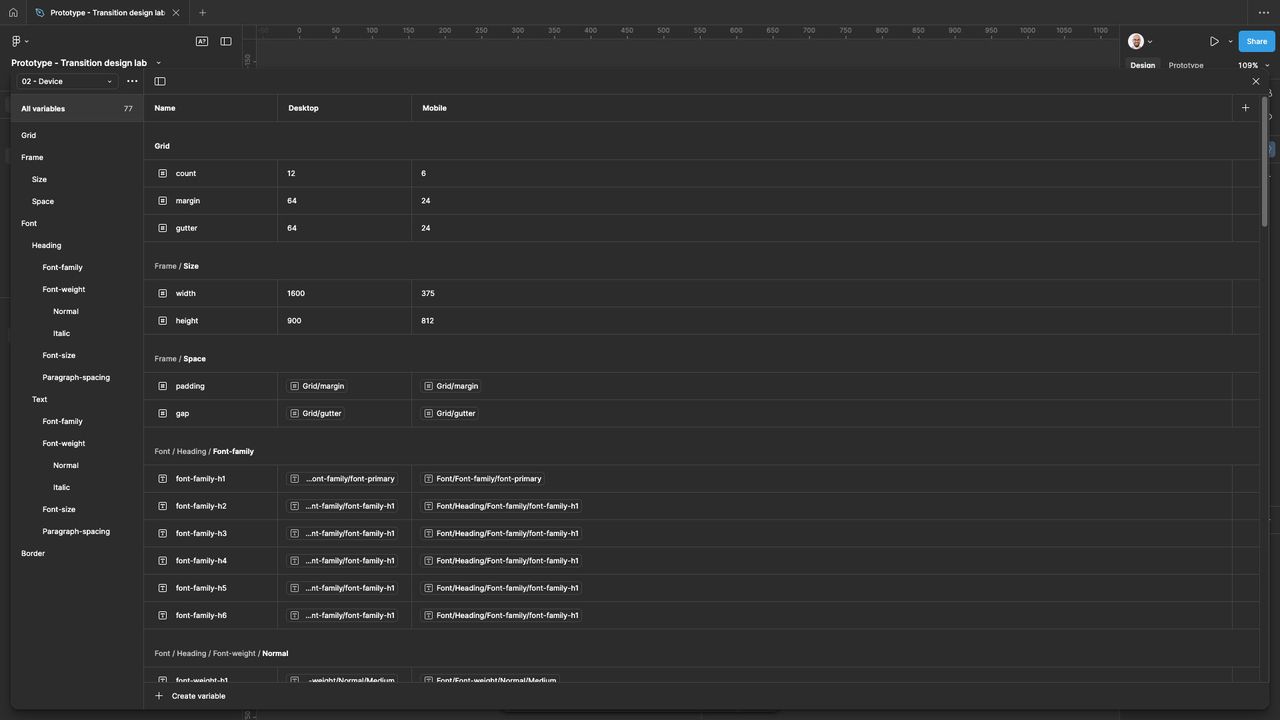The image size is (1280, 720).
Task: Click the Grid/margin alias chip in Desktop padding
Action: 317,386
